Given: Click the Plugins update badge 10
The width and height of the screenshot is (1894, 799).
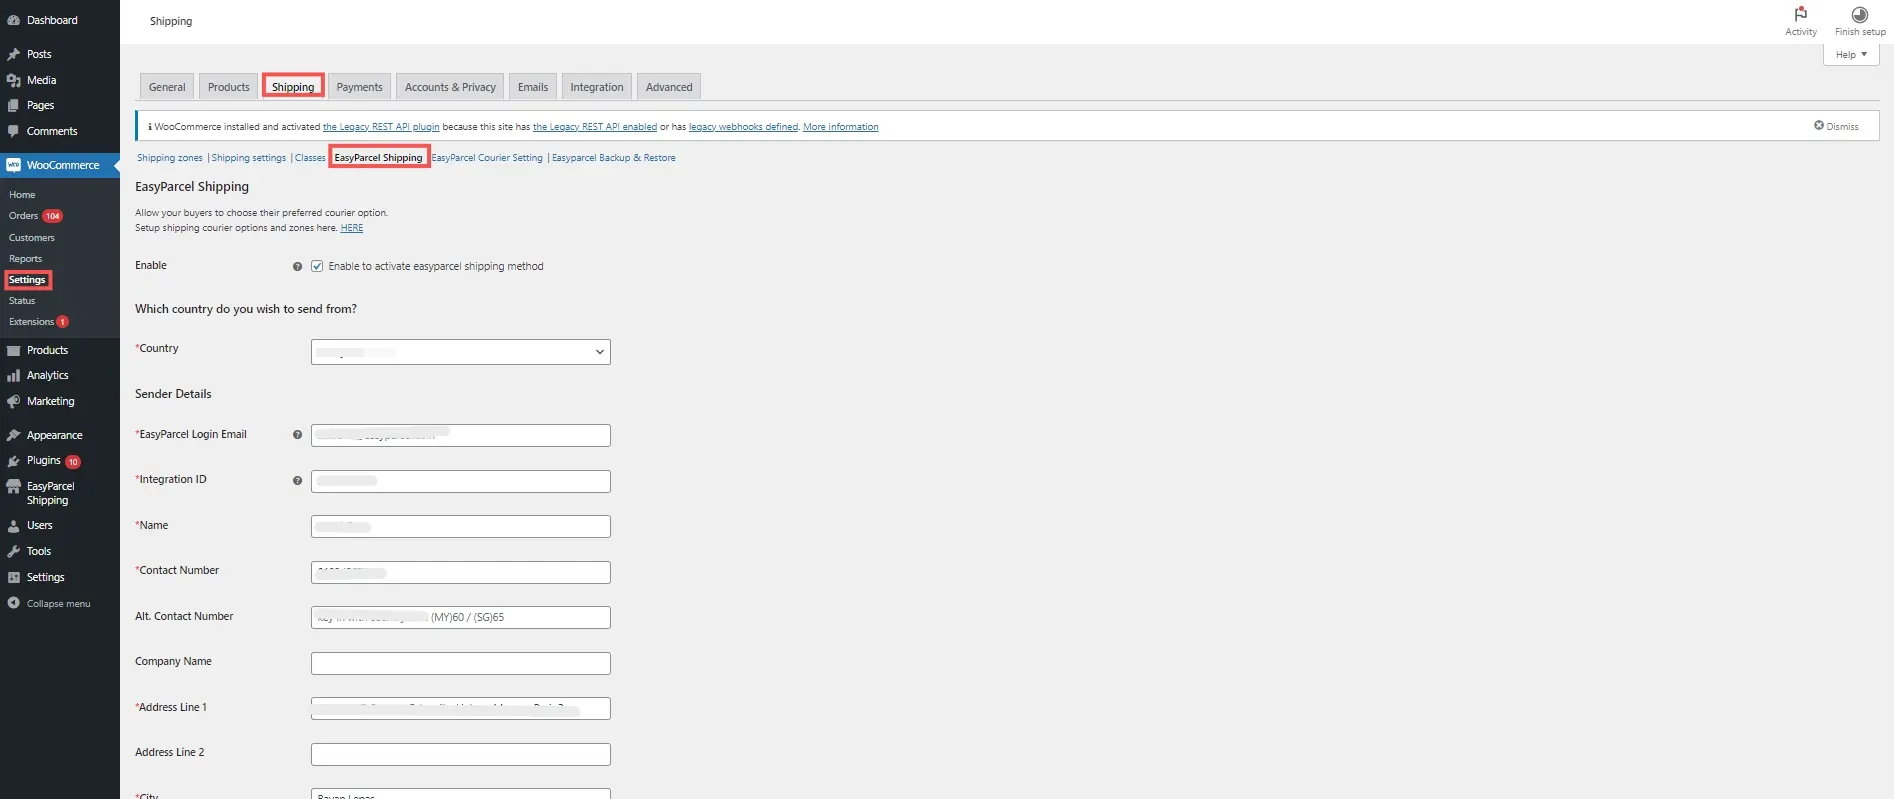Looking at the screenshot, I should point(73,462).
